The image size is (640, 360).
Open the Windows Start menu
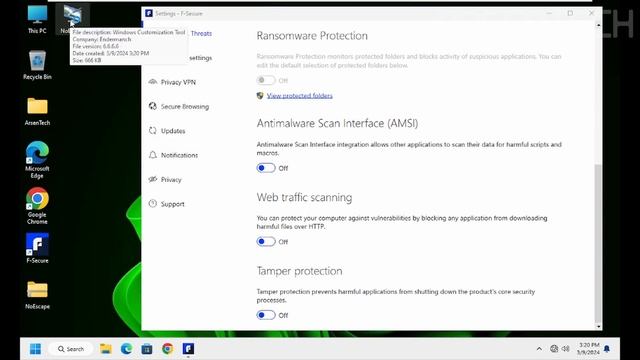36,349
